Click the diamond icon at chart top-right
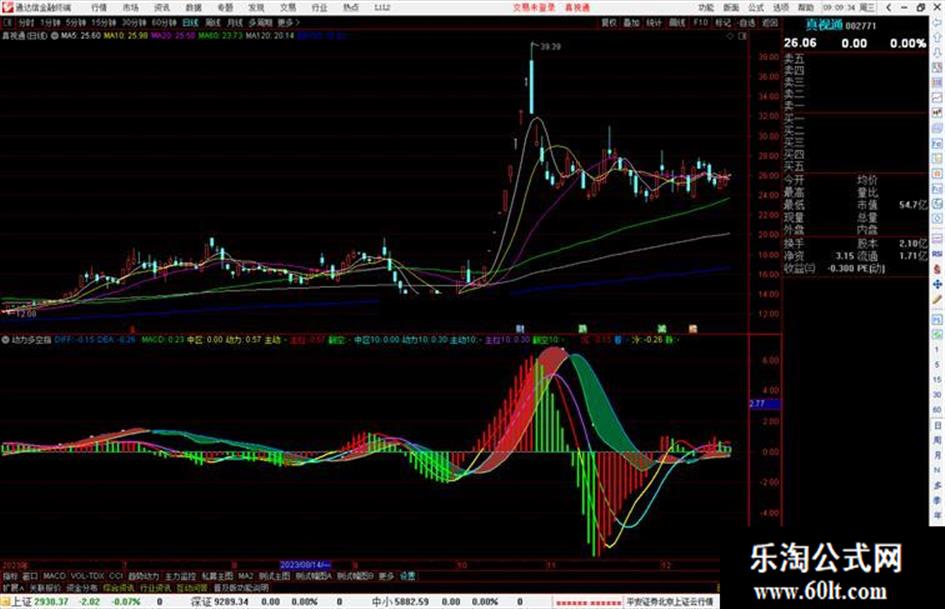This screenshot has width=945, height=609. 730,36
